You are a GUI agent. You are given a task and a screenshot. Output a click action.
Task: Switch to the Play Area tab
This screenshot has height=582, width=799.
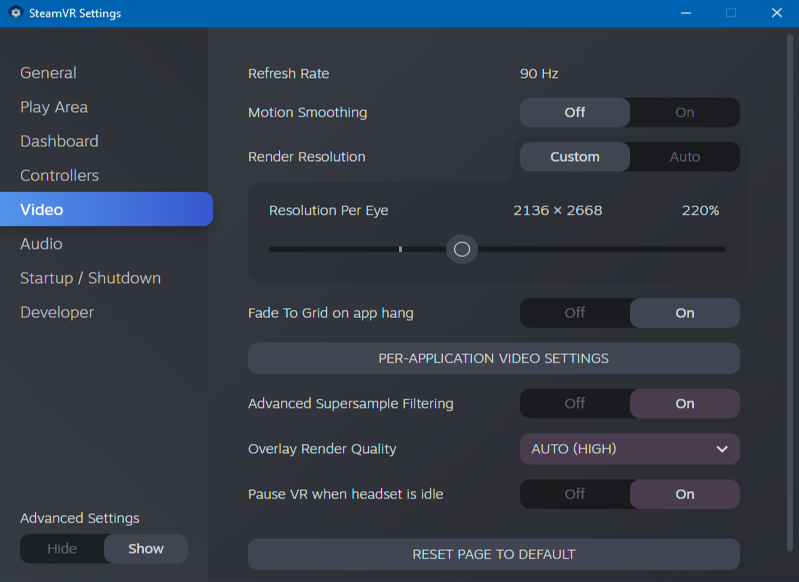click(54, 107)
